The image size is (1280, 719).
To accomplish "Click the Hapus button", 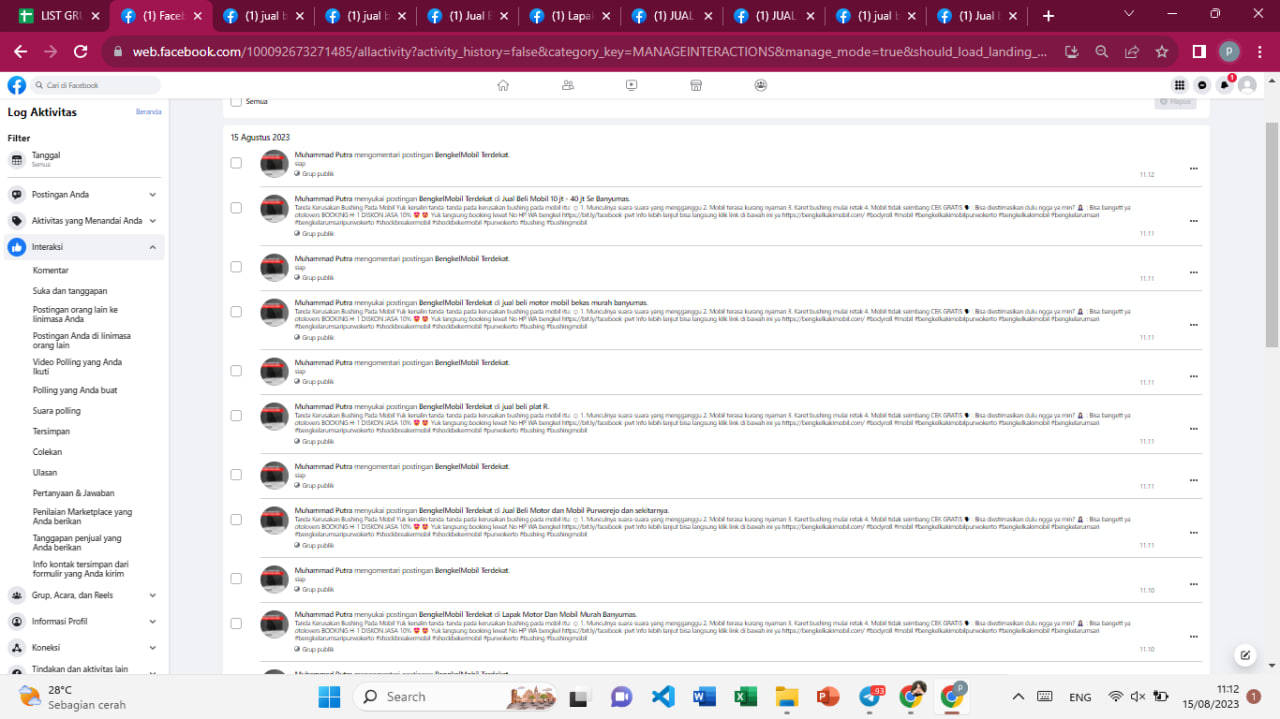I will pyautogui.click(x=1176, y=101).
